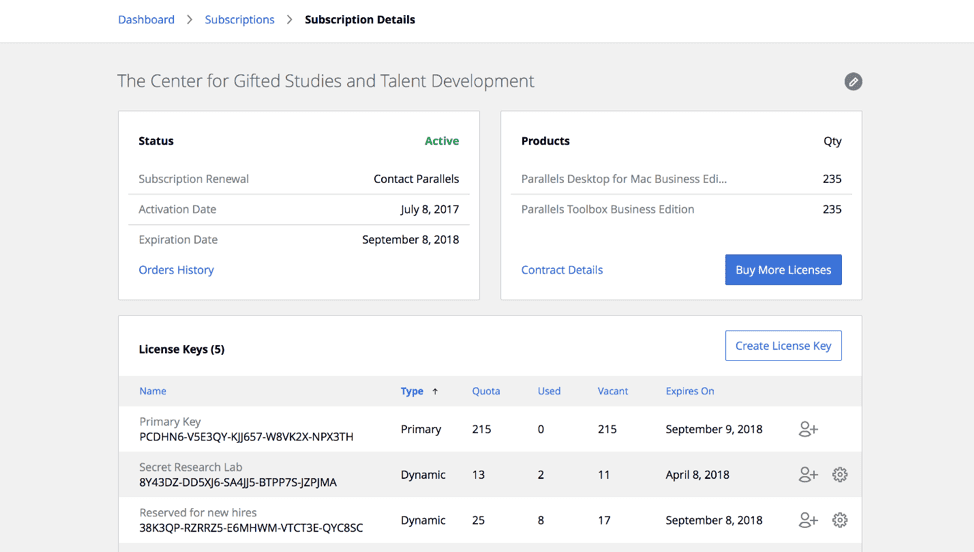Sort table by Type column header
This screenshot has height=552, width=974.
(x=412, y=391)
